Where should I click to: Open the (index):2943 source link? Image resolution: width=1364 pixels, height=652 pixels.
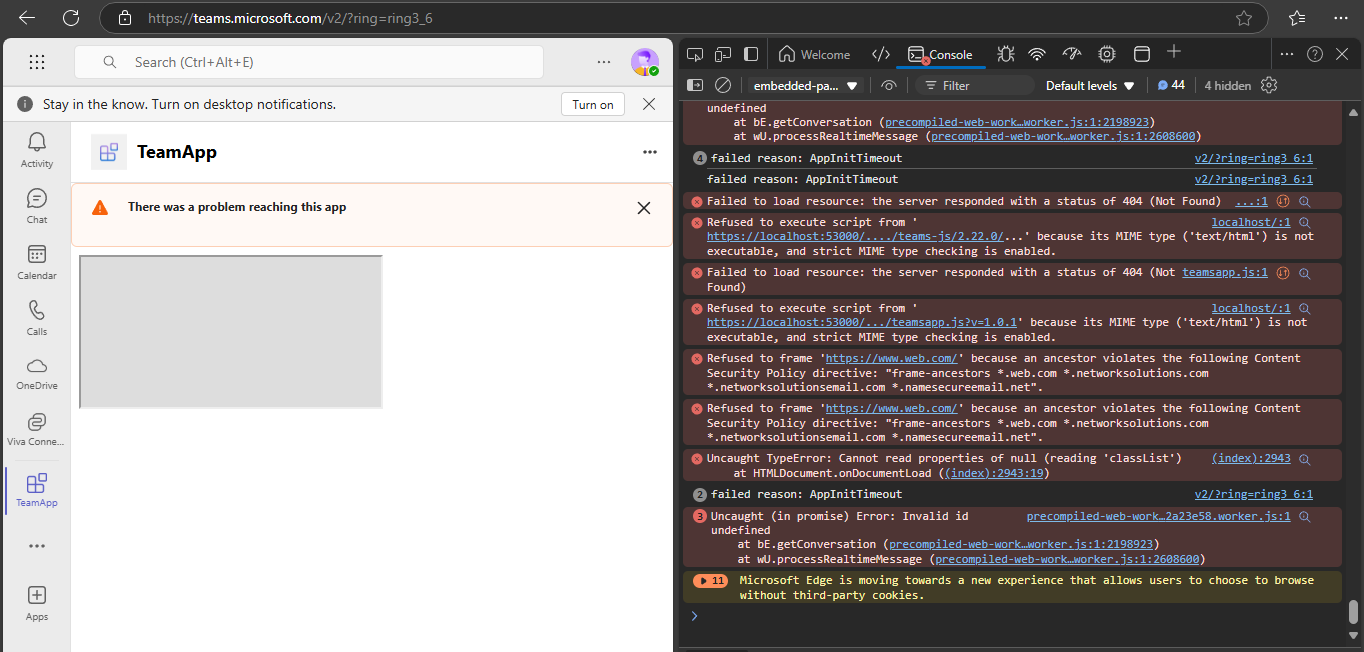[1251, 458]
